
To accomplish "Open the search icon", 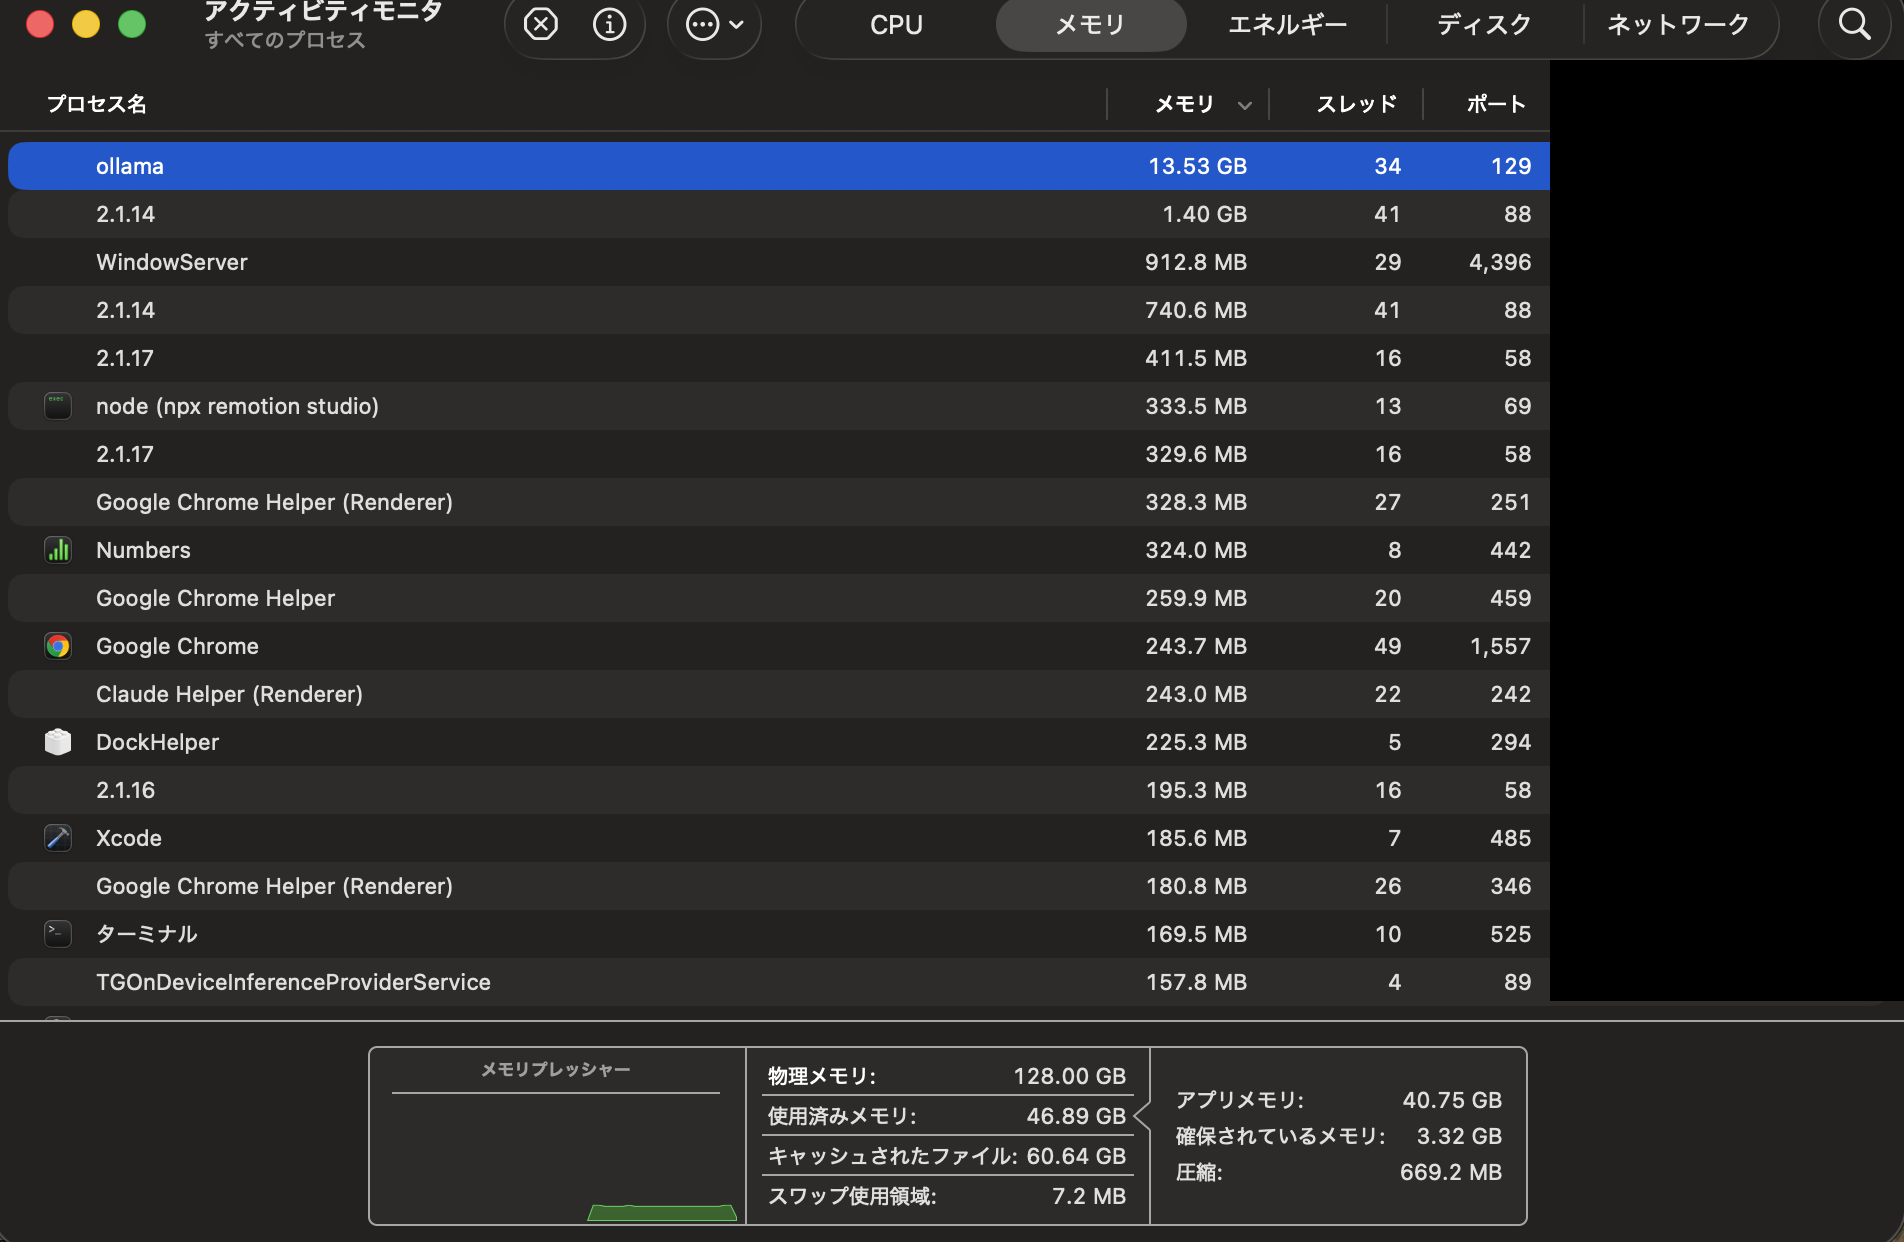I will pyautogui.click(x=1854, y=27).
